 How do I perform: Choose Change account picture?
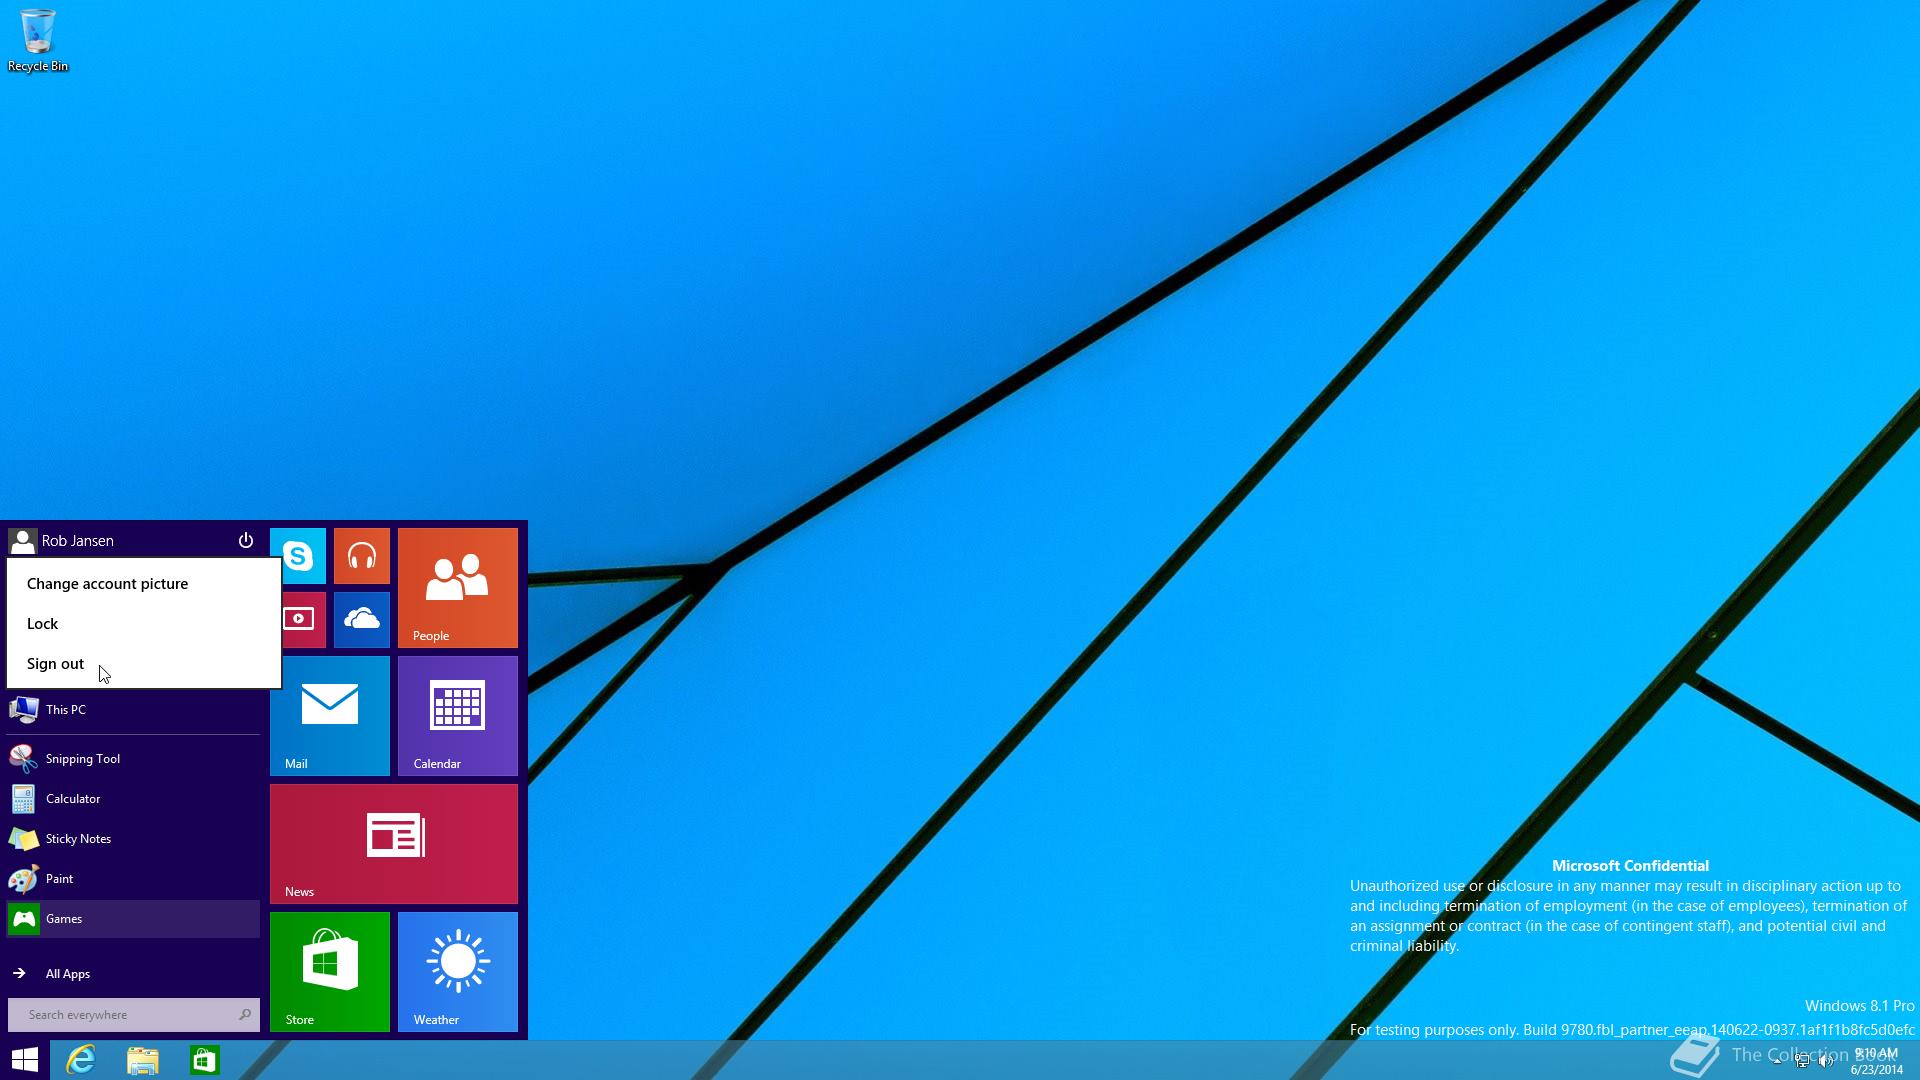[144, 584]
